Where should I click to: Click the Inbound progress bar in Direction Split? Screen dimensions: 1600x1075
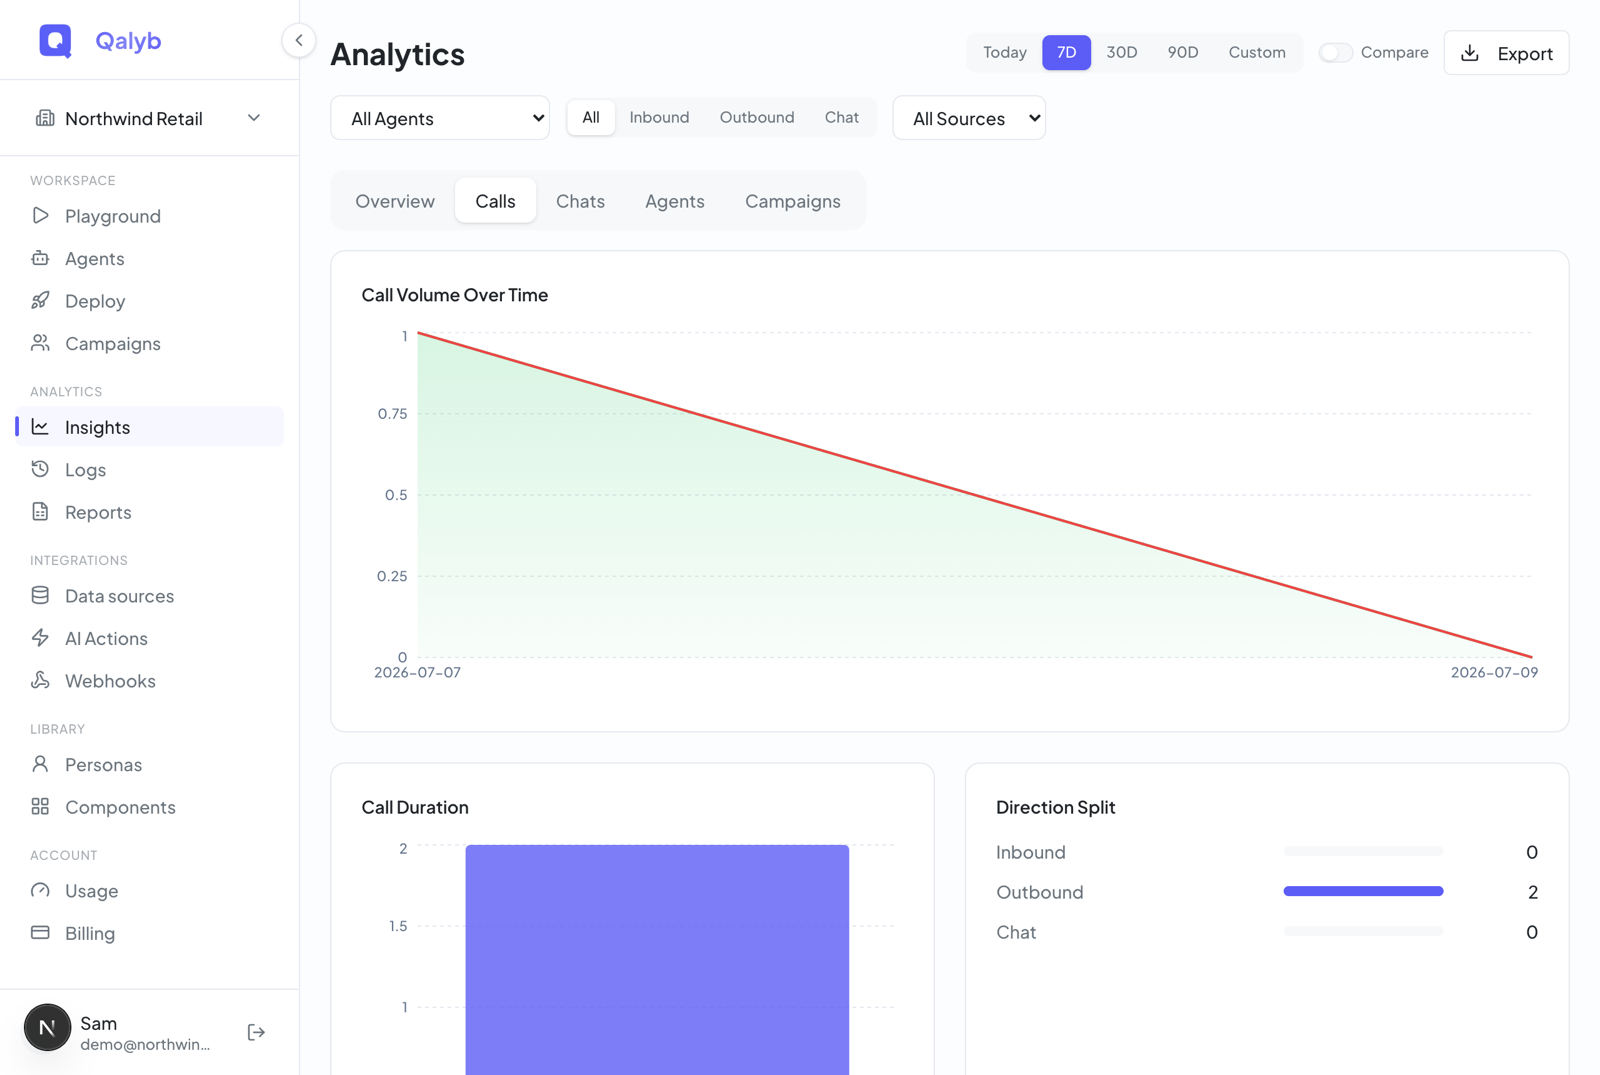pyautogui.click(x=1363, y=851)
